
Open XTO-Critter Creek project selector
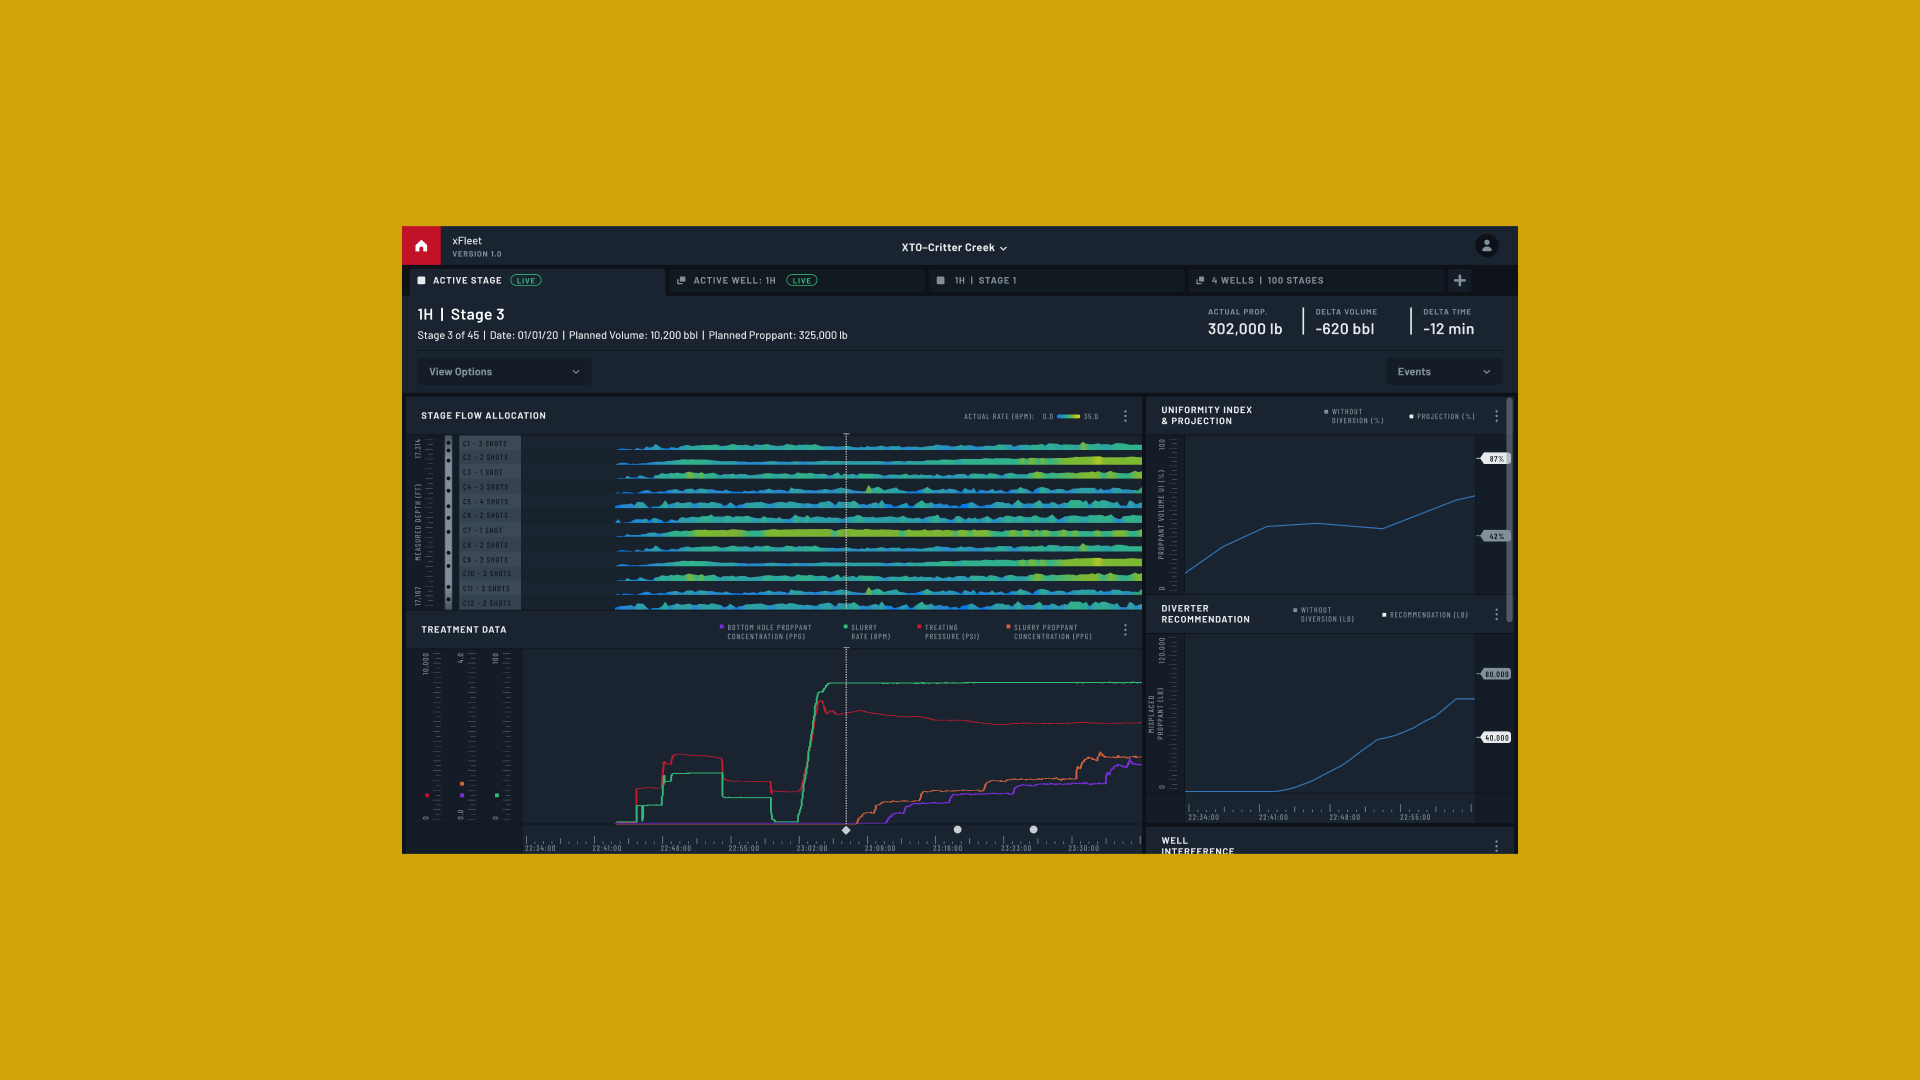point(954,248)
